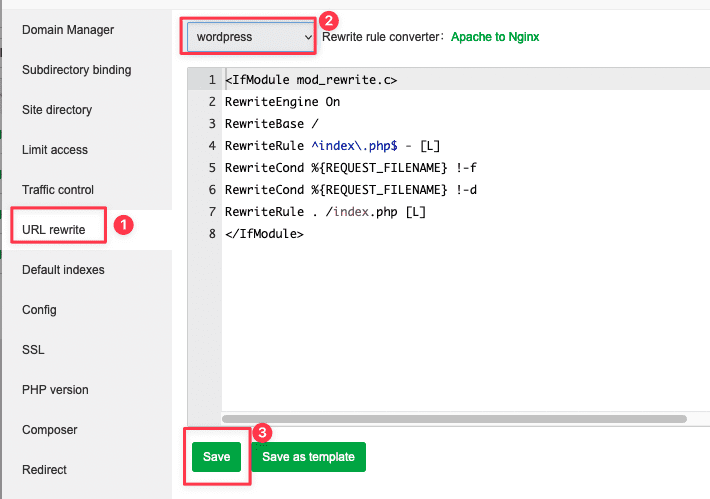Click the editor's horizontal scrollbar

coord(454,419)
